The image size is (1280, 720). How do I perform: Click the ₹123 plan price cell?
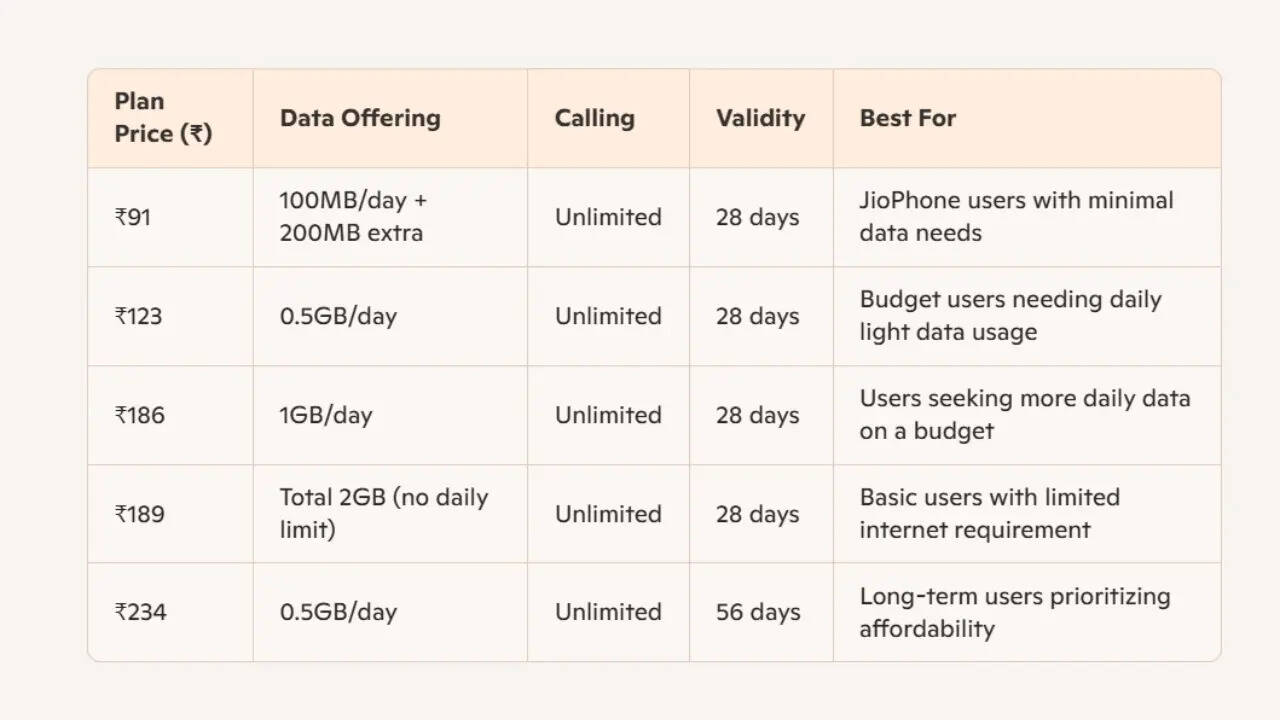pyautogui.click(x=139, y=316)
